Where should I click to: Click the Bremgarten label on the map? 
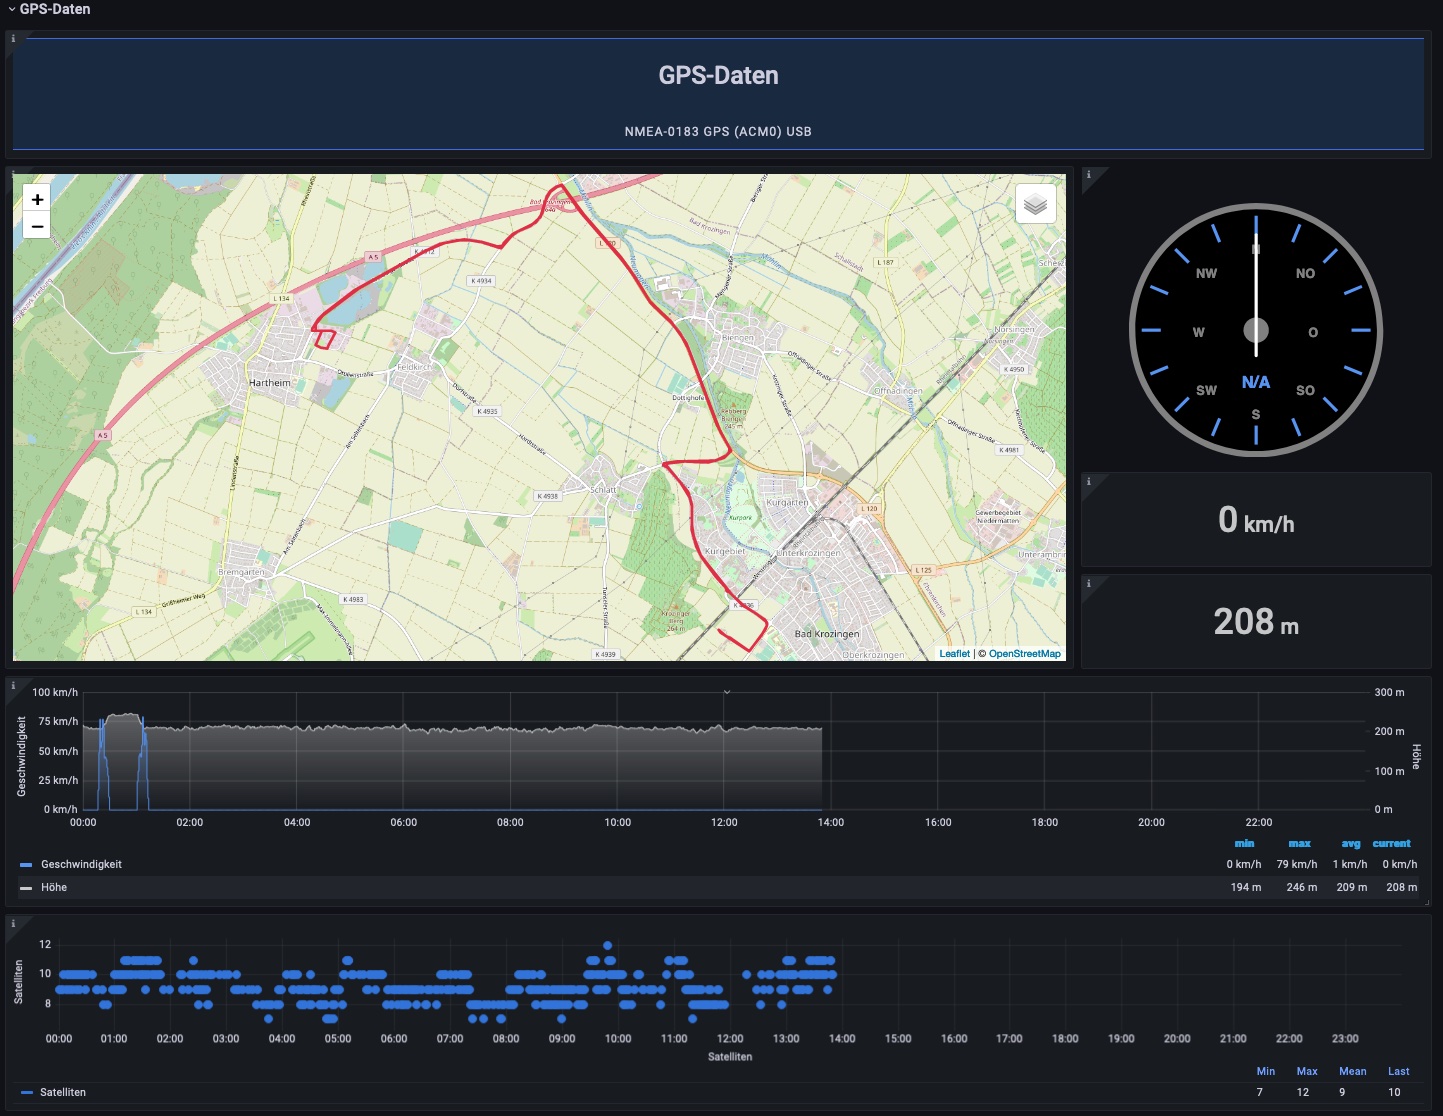click(242, 572)
